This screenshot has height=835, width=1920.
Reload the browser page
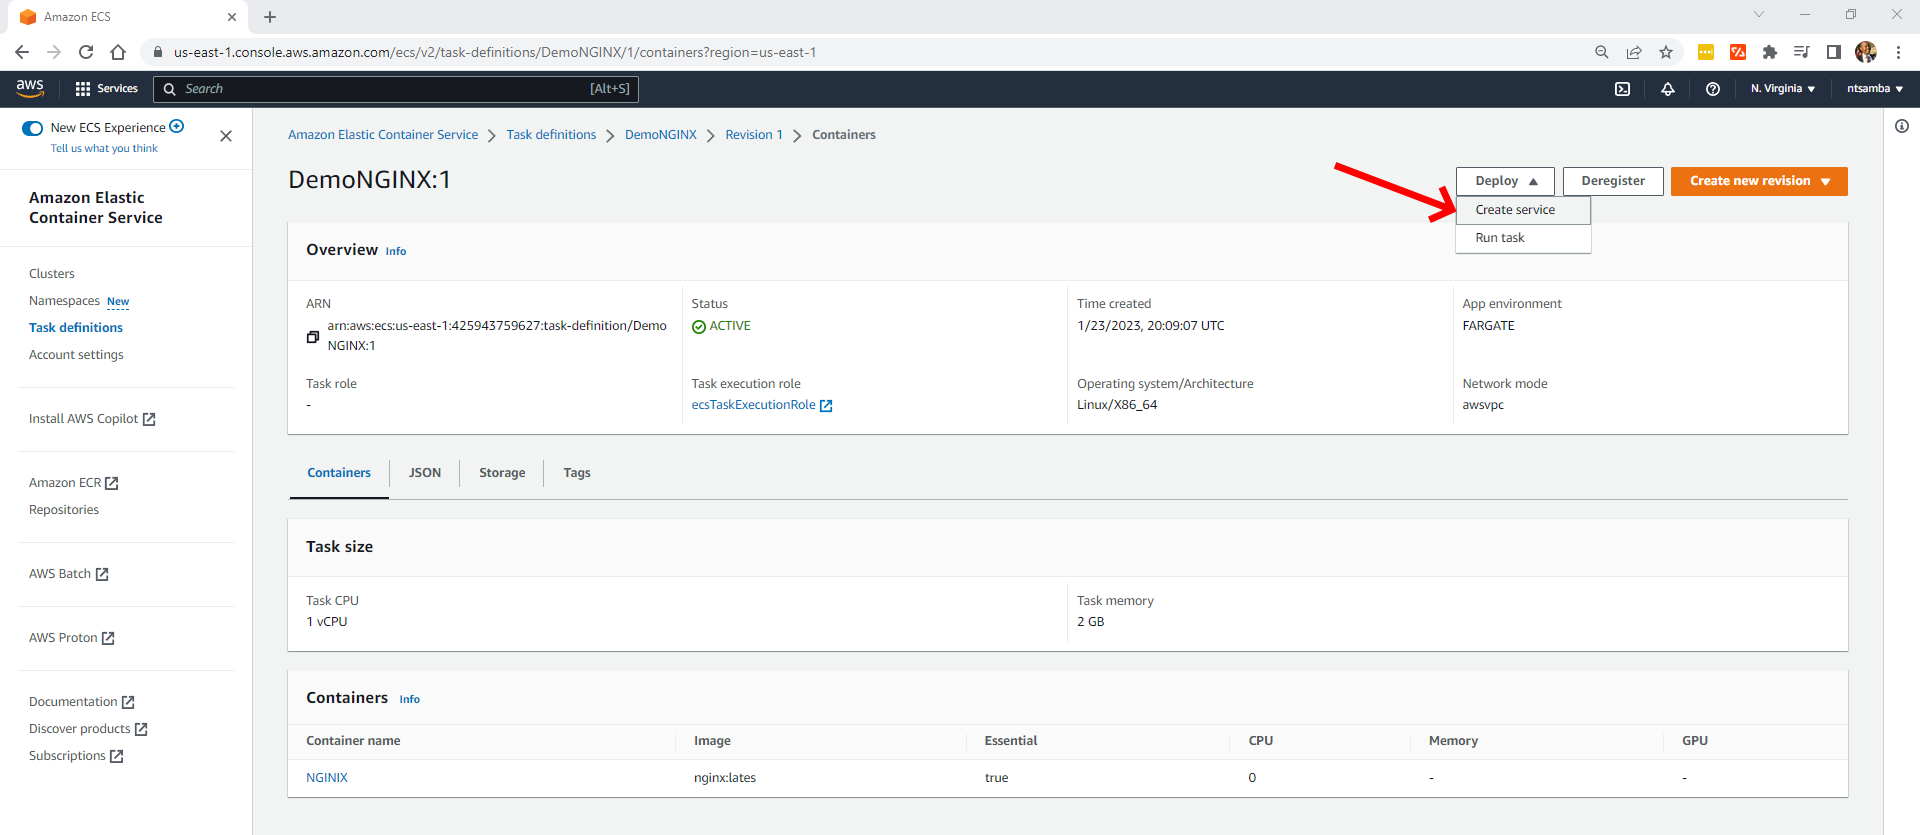(86, 52)
